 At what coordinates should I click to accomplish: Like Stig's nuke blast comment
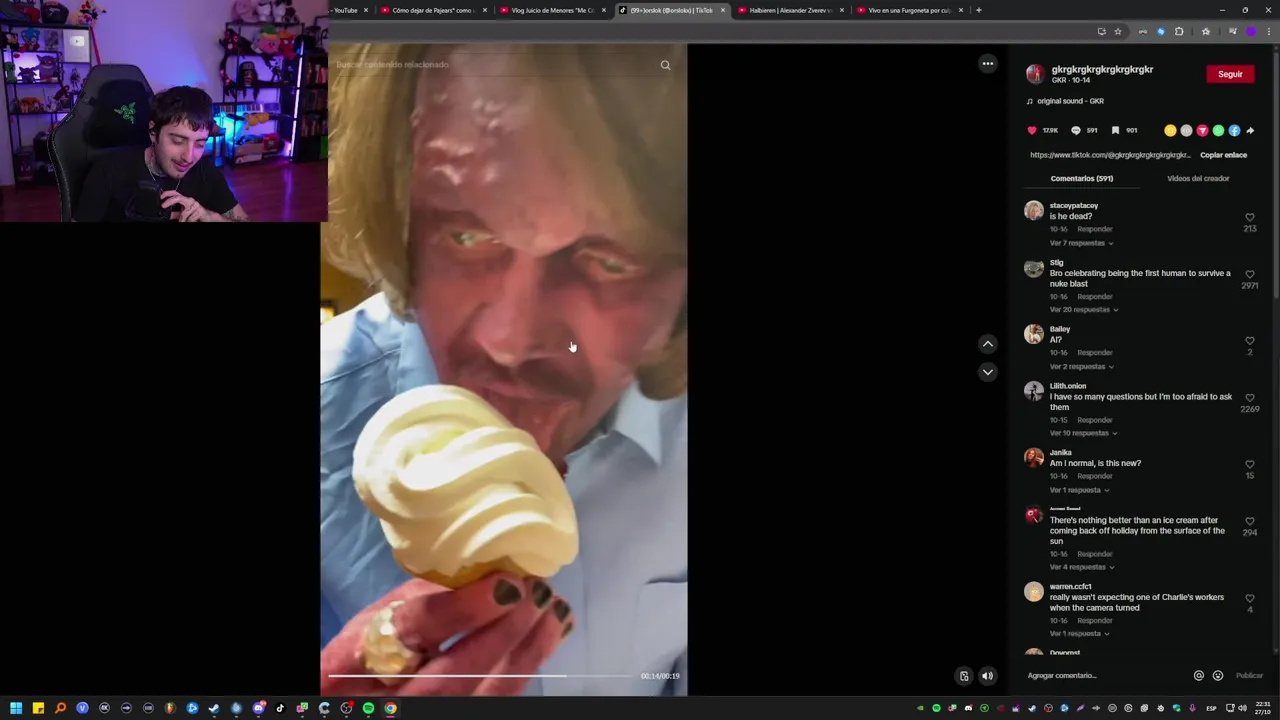click(x=1250, y=274)
